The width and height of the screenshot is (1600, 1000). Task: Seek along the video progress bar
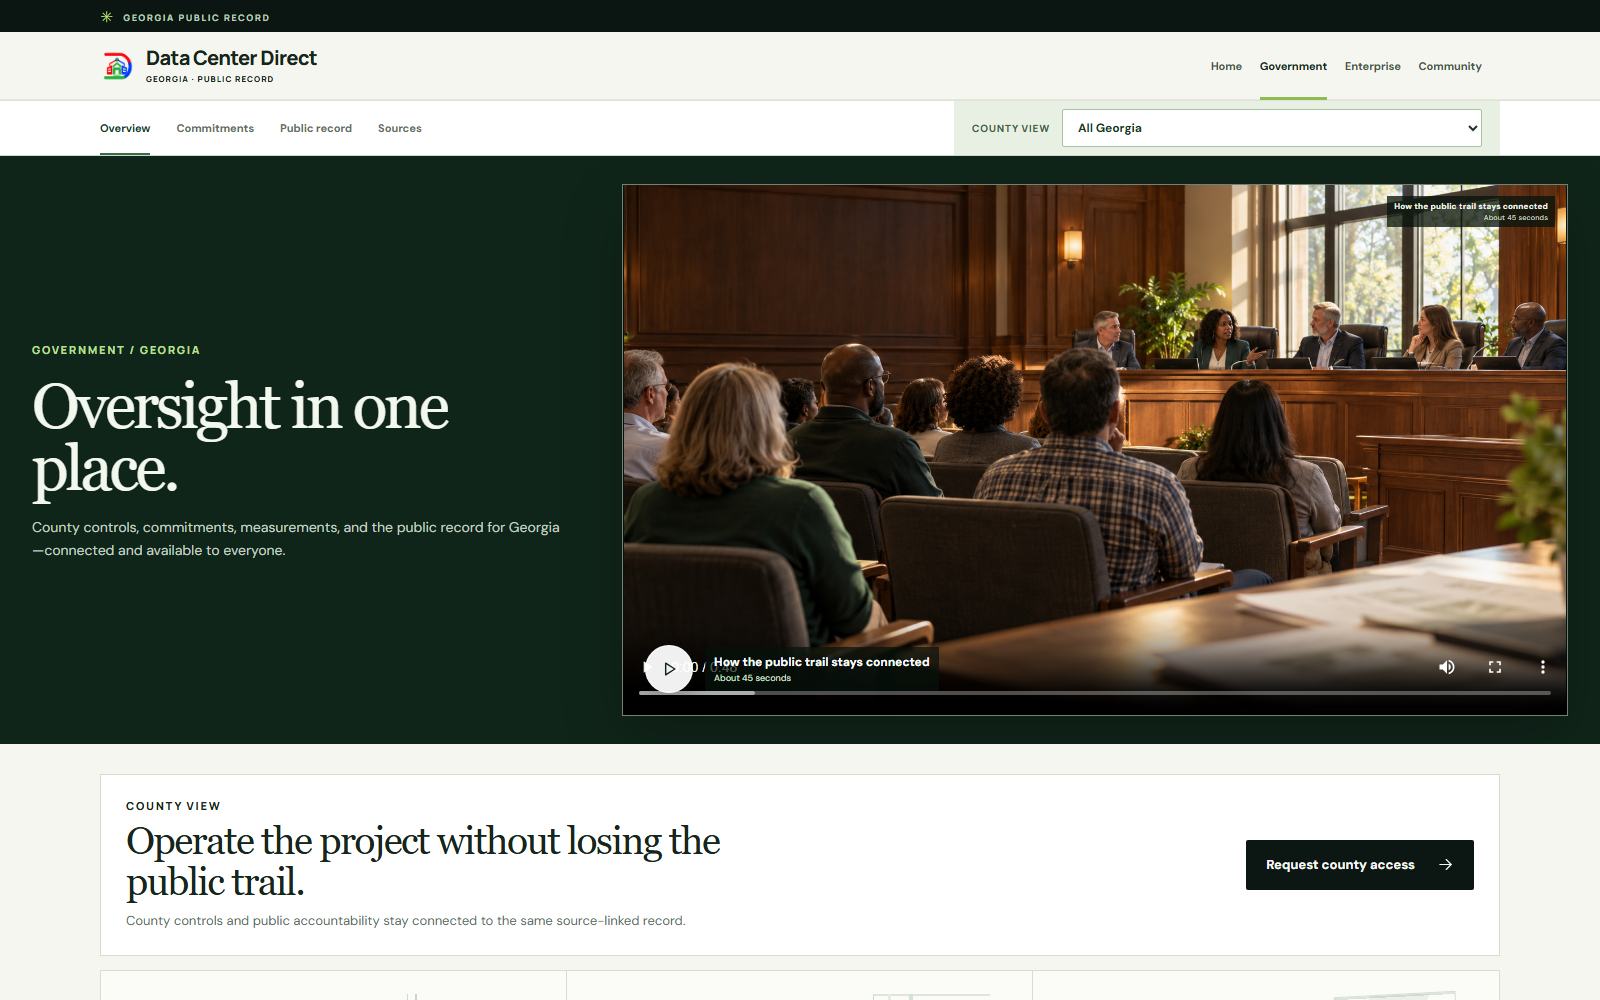pos(1095,692)
